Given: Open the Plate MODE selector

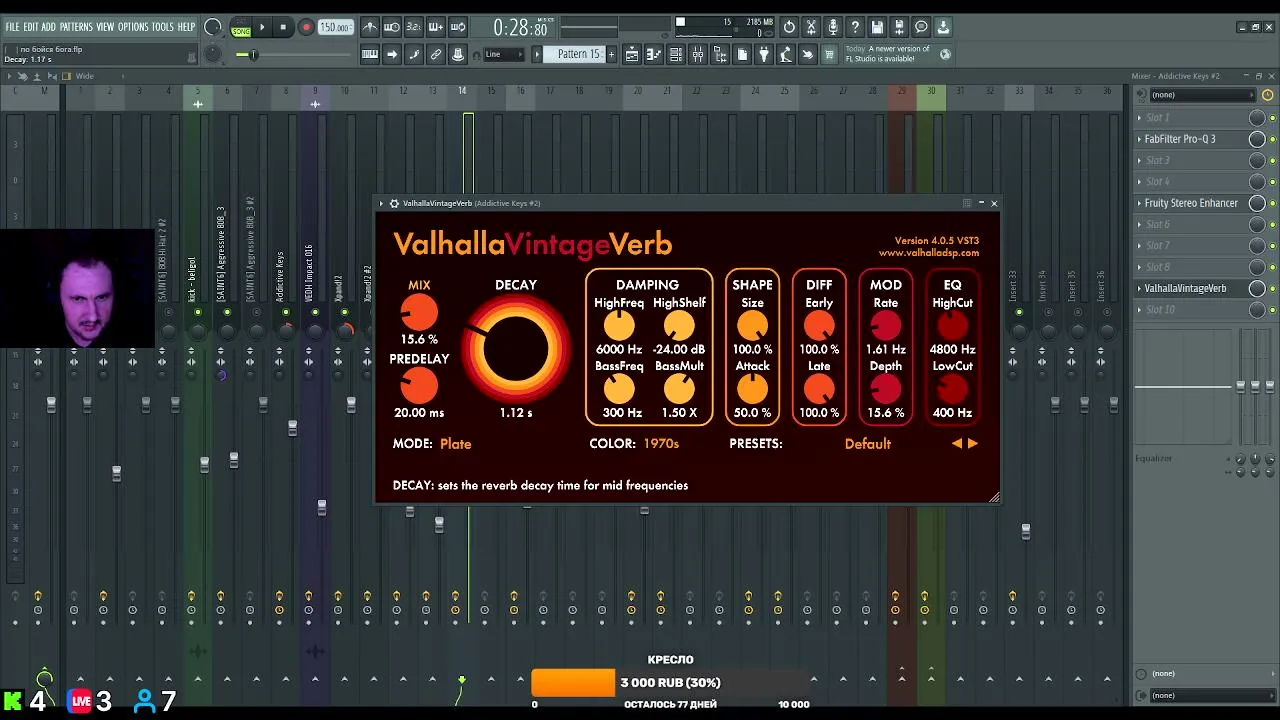Looking at the screenshot, I should click(x=455, y=444).
